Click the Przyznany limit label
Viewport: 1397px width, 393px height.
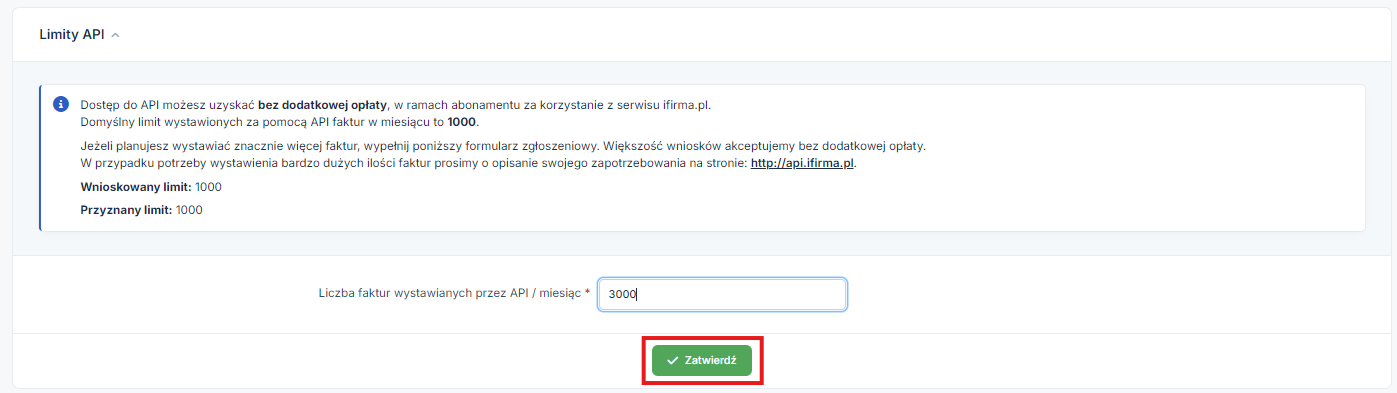126,210
